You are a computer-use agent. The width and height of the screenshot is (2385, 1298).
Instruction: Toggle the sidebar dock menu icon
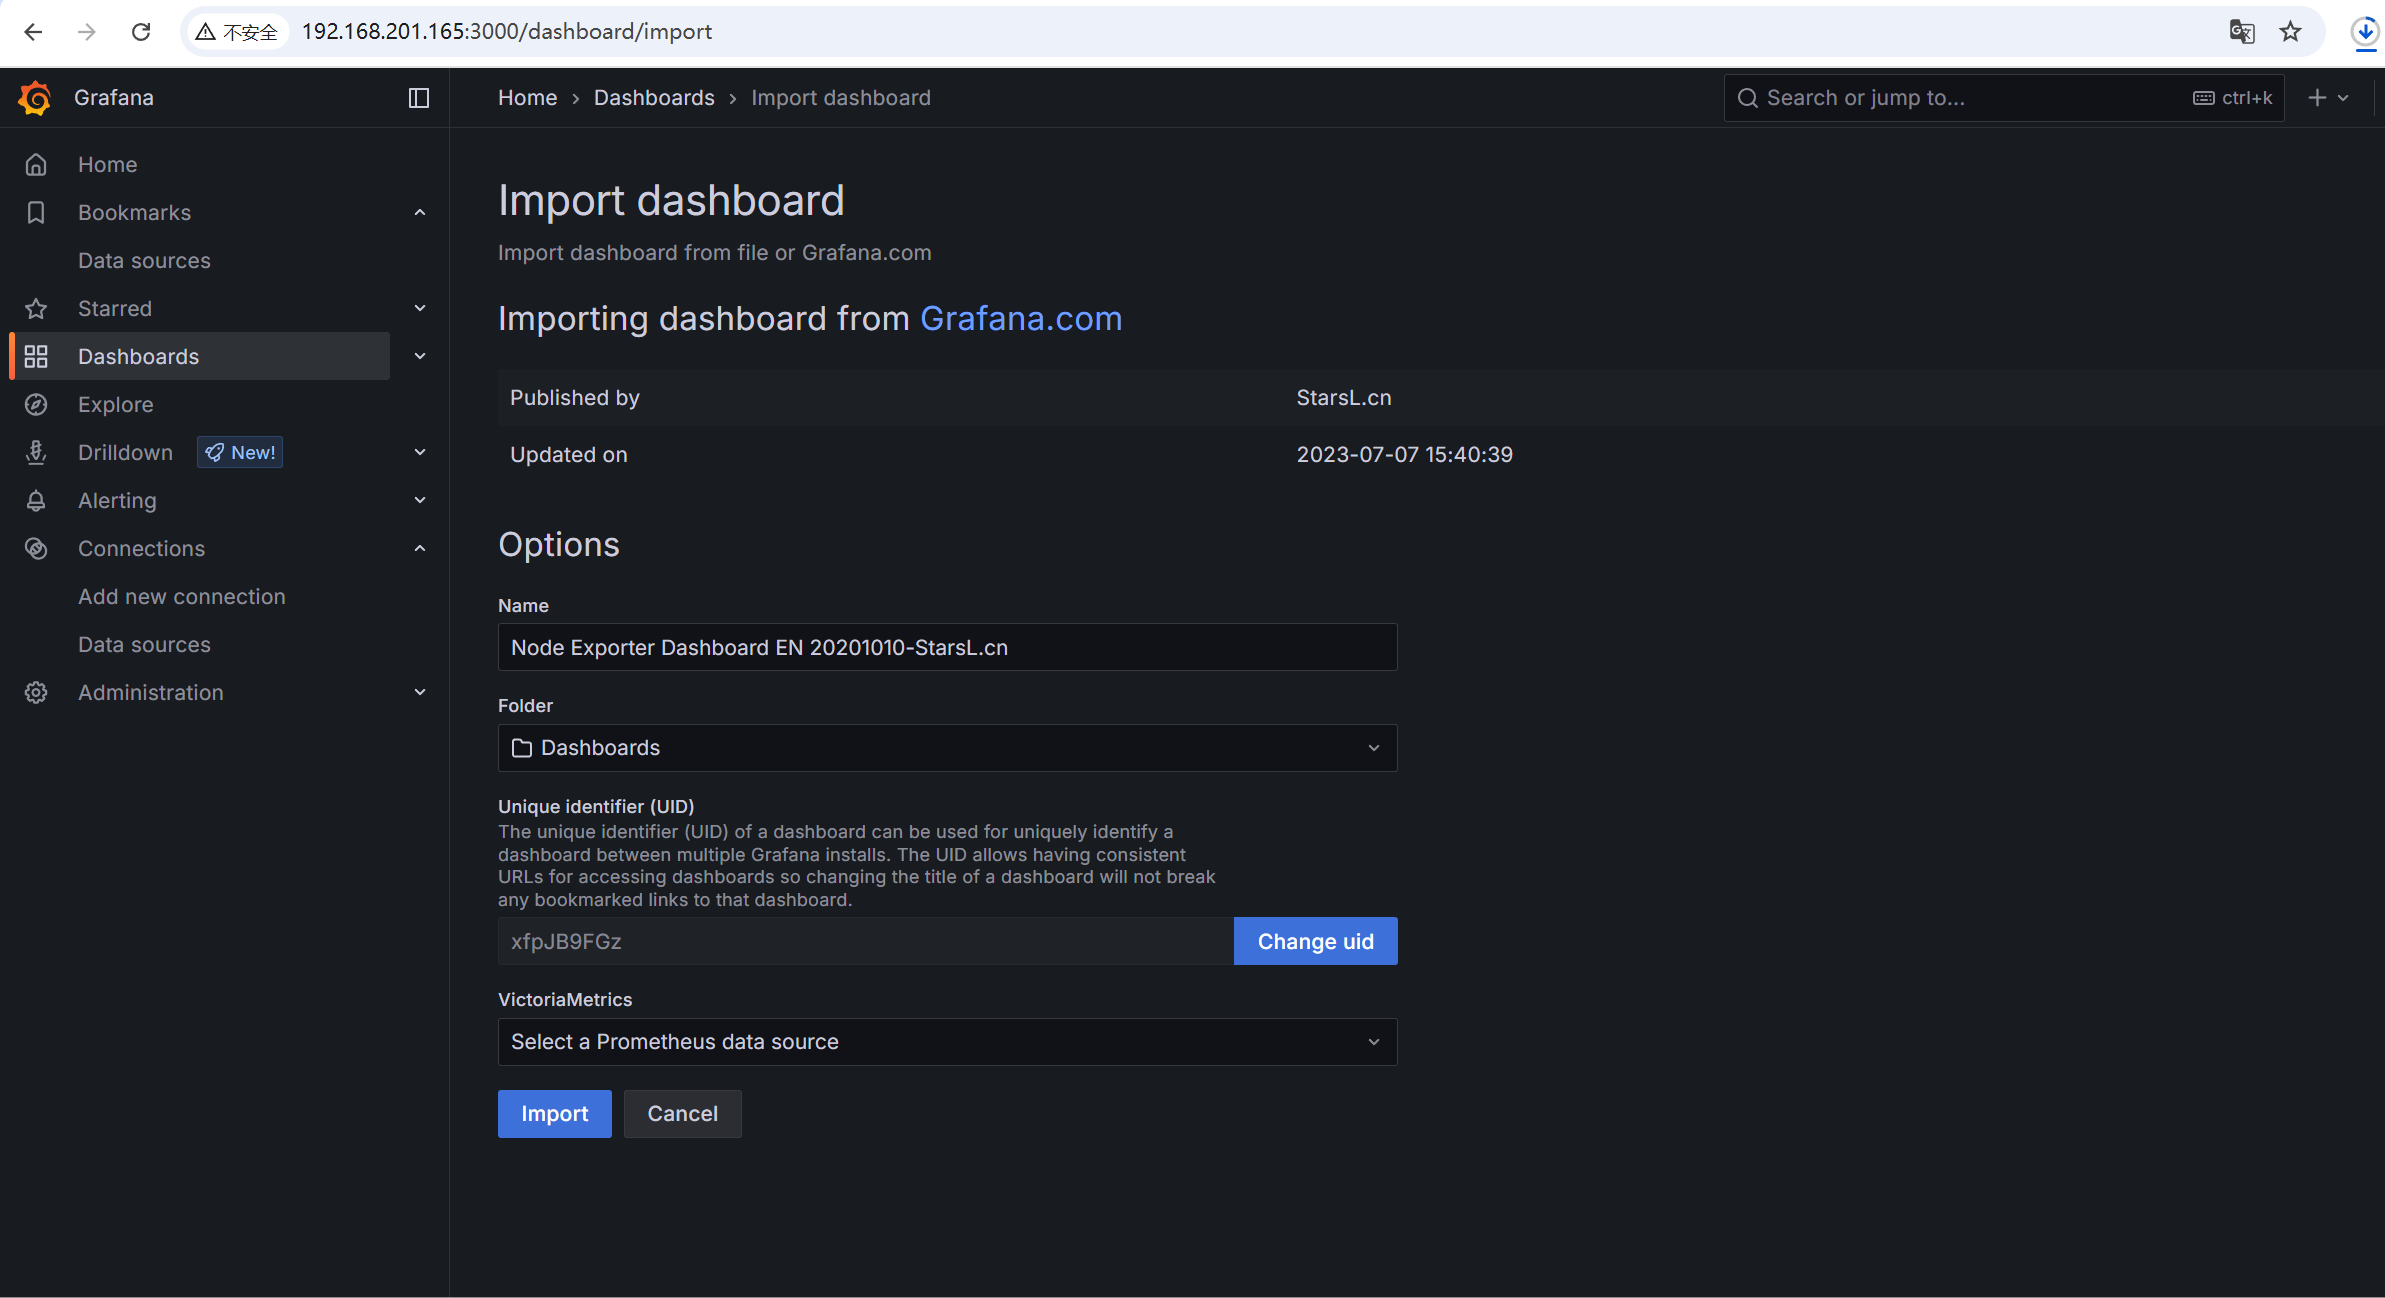tap(419, 98)
